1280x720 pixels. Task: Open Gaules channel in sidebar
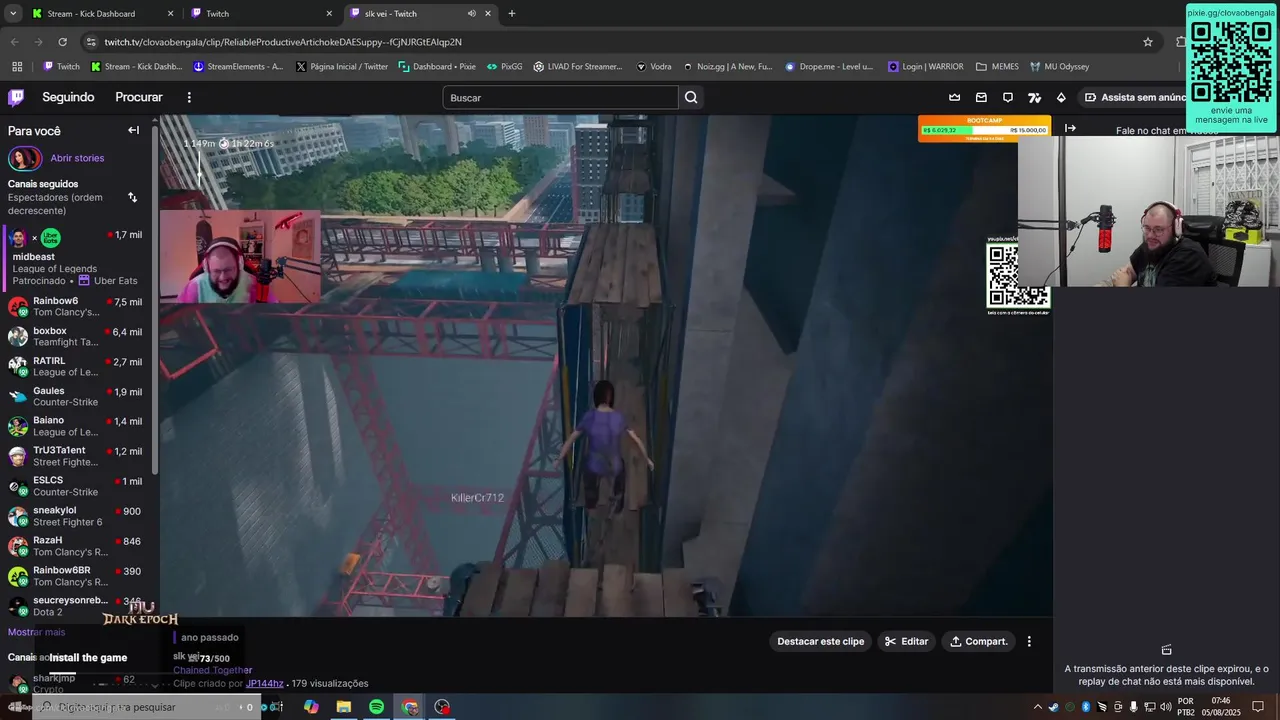pos(77,396)
